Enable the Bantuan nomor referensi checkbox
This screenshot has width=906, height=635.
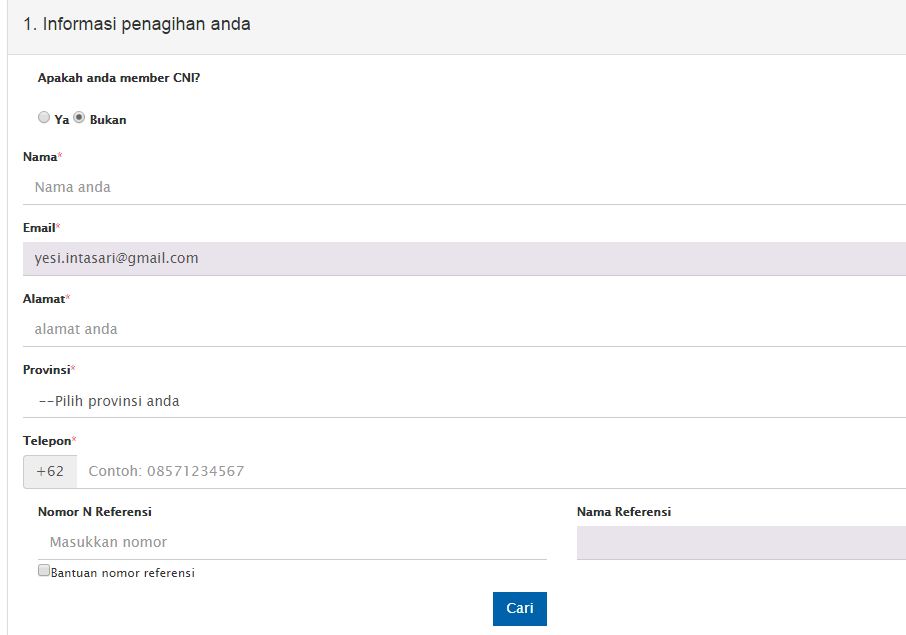[44, 571]
